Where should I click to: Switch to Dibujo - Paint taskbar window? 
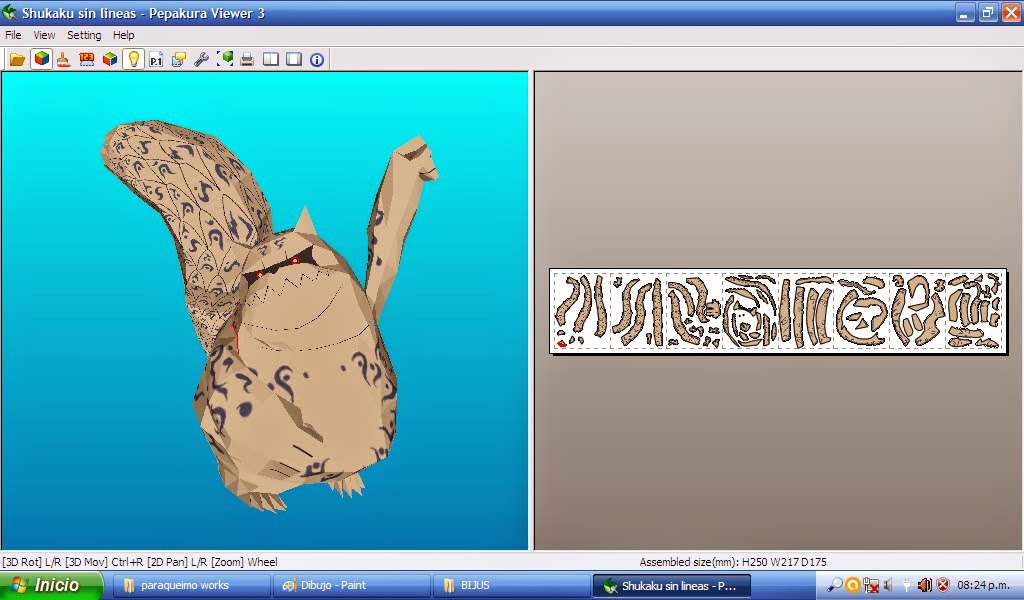point(350,586)
